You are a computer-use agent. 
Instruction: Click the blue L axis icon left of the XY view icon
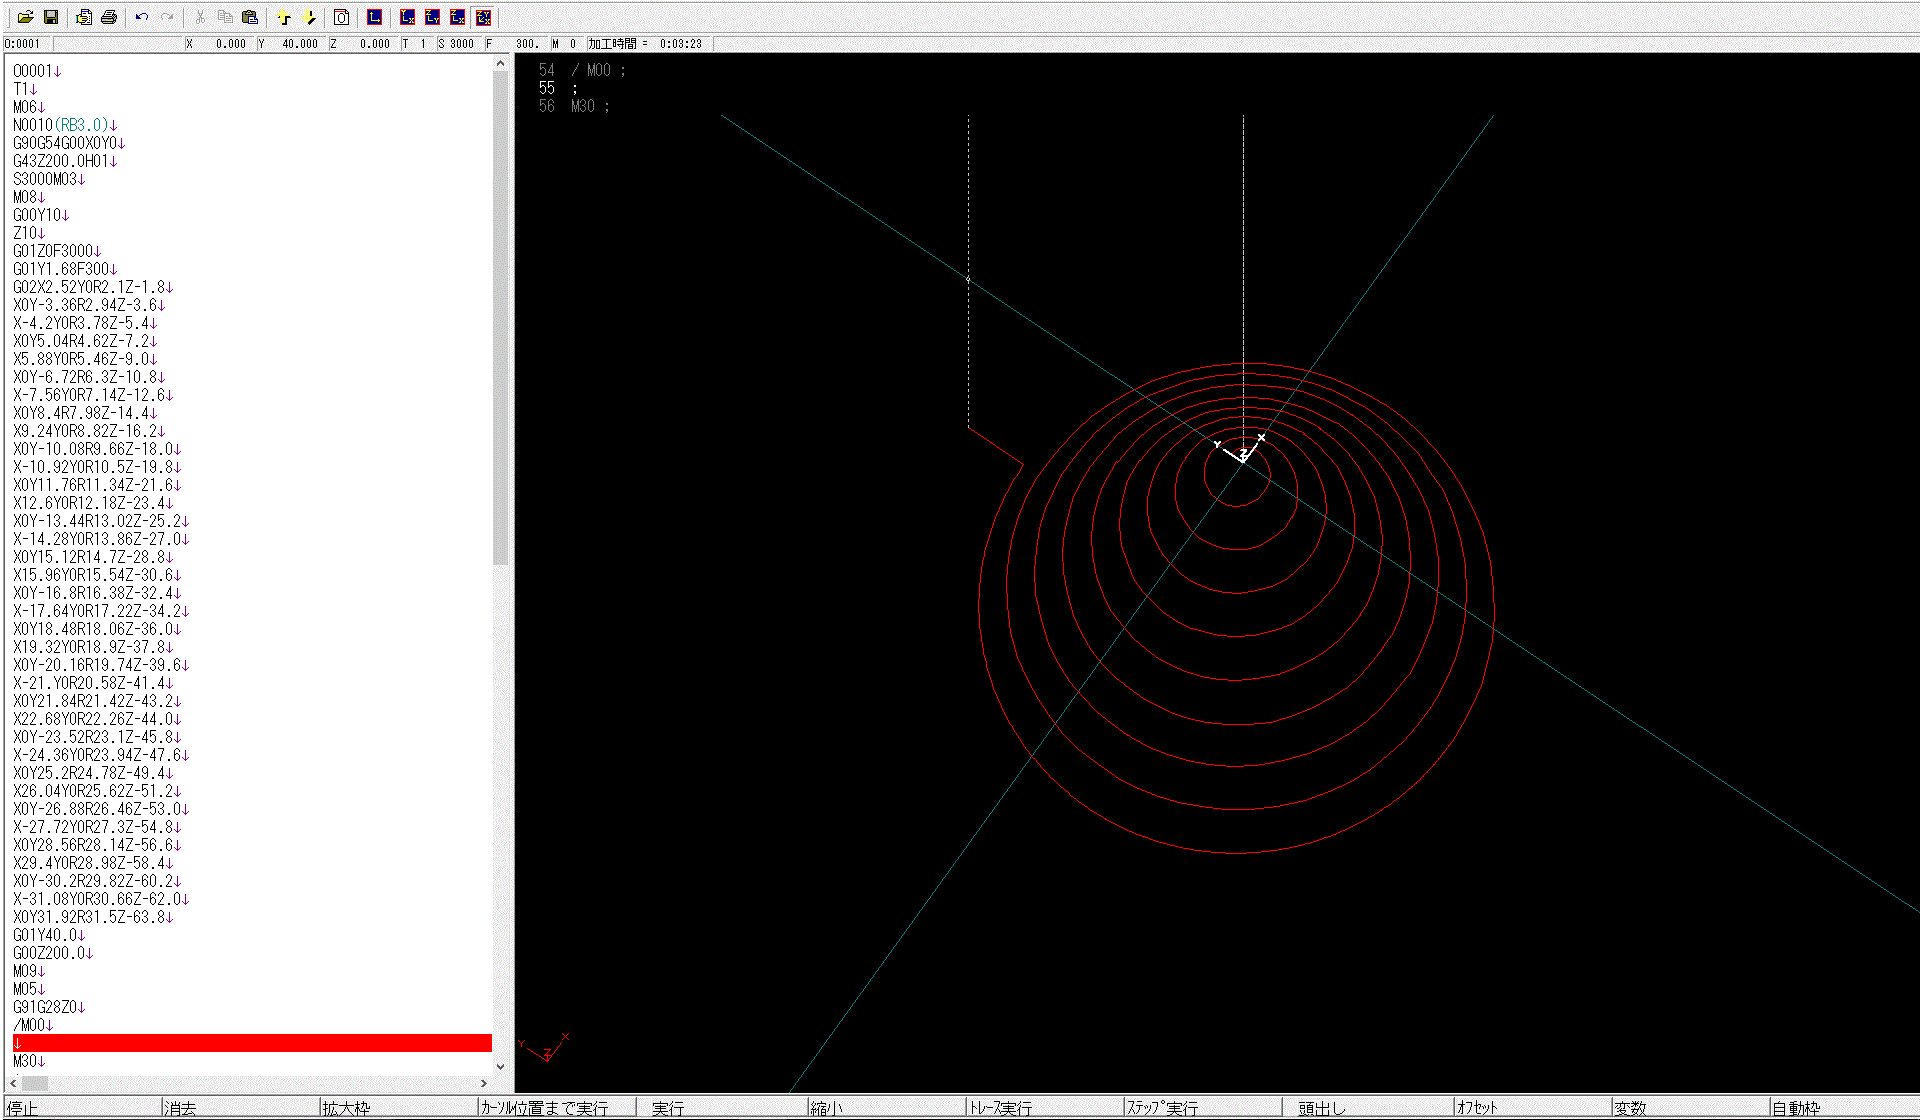tap(374, 17)
